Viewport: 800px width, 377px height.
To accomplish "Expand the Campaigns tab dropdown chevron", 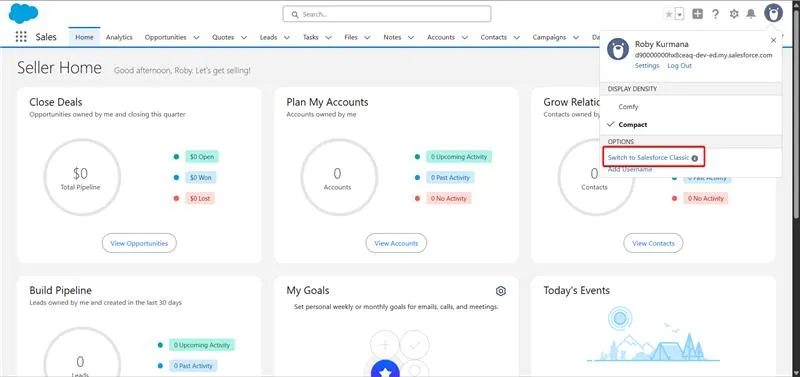I will click(x=576, y=37).
